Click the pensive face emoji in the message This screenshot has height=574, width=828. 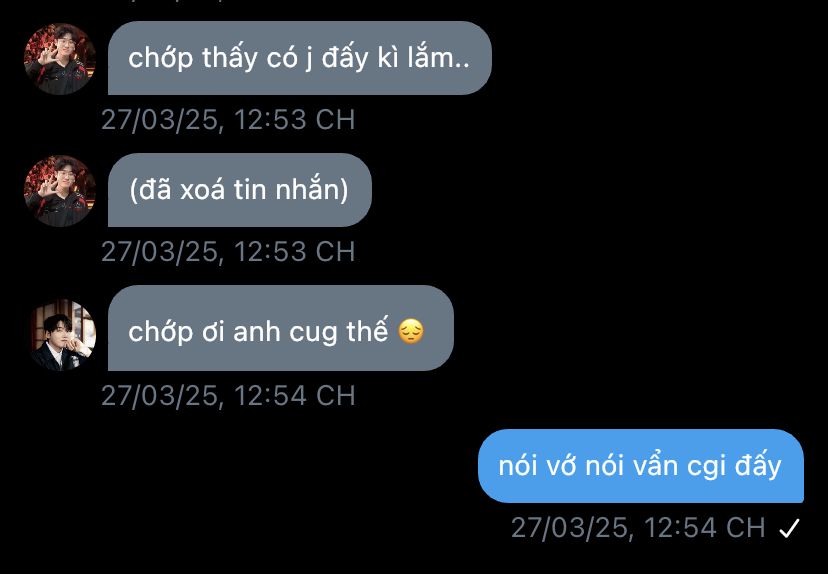click(x=411, y=332)
